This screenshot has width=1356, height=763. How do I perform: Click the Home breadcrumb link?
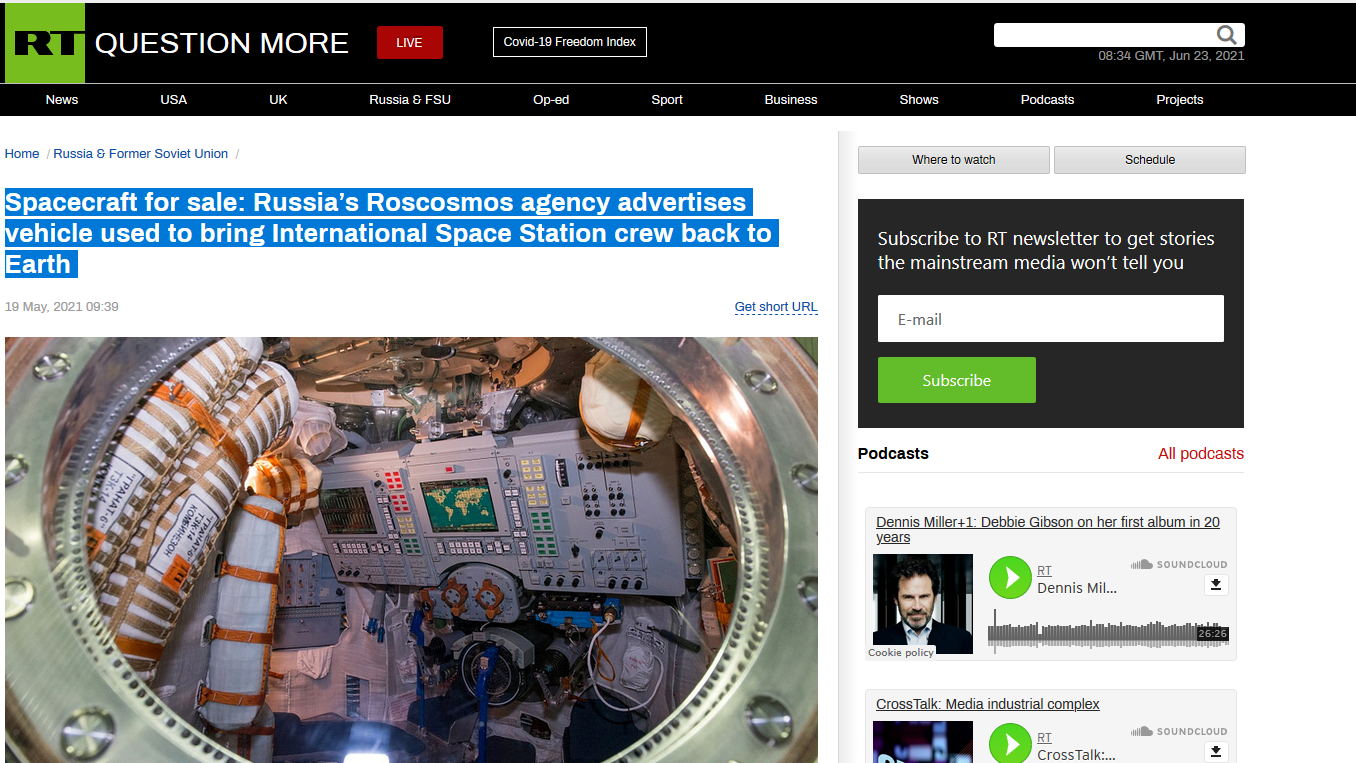pos(22,154)
